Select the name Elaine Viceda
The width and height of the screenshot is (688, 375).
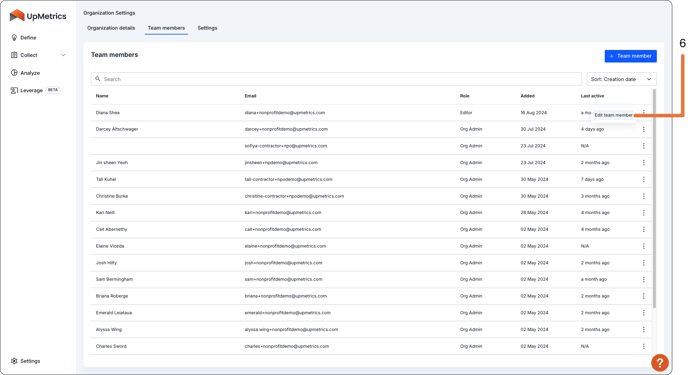(x=110, y=246)
